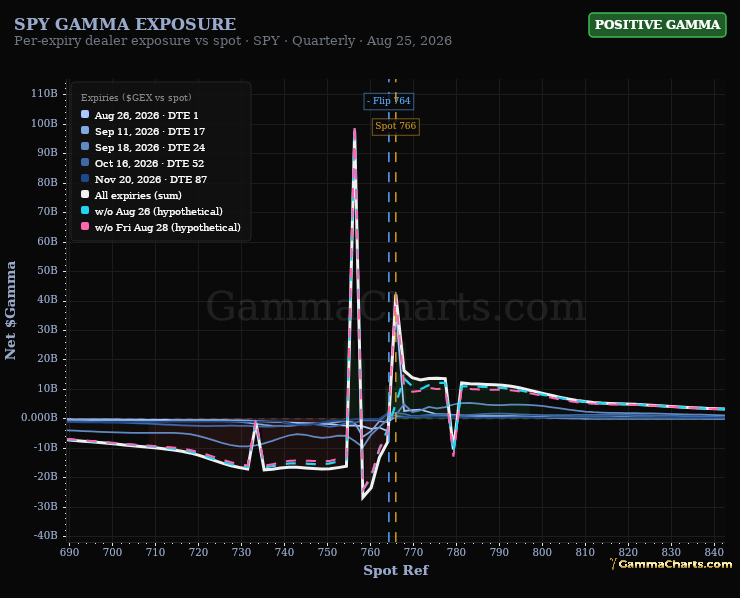Hide the Oct 16, 2026 DTE 52 series
This screenshot has width=740, height=598.
pos(143,163)
